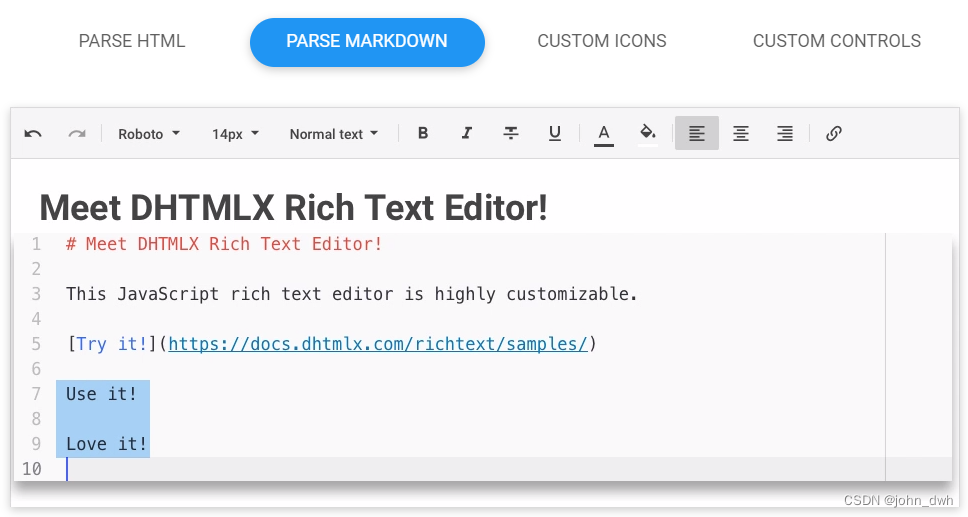The width and height of the screenshot is (968, 517).
Task: Select the Parse Markdown tab
Action: (367, 42)
